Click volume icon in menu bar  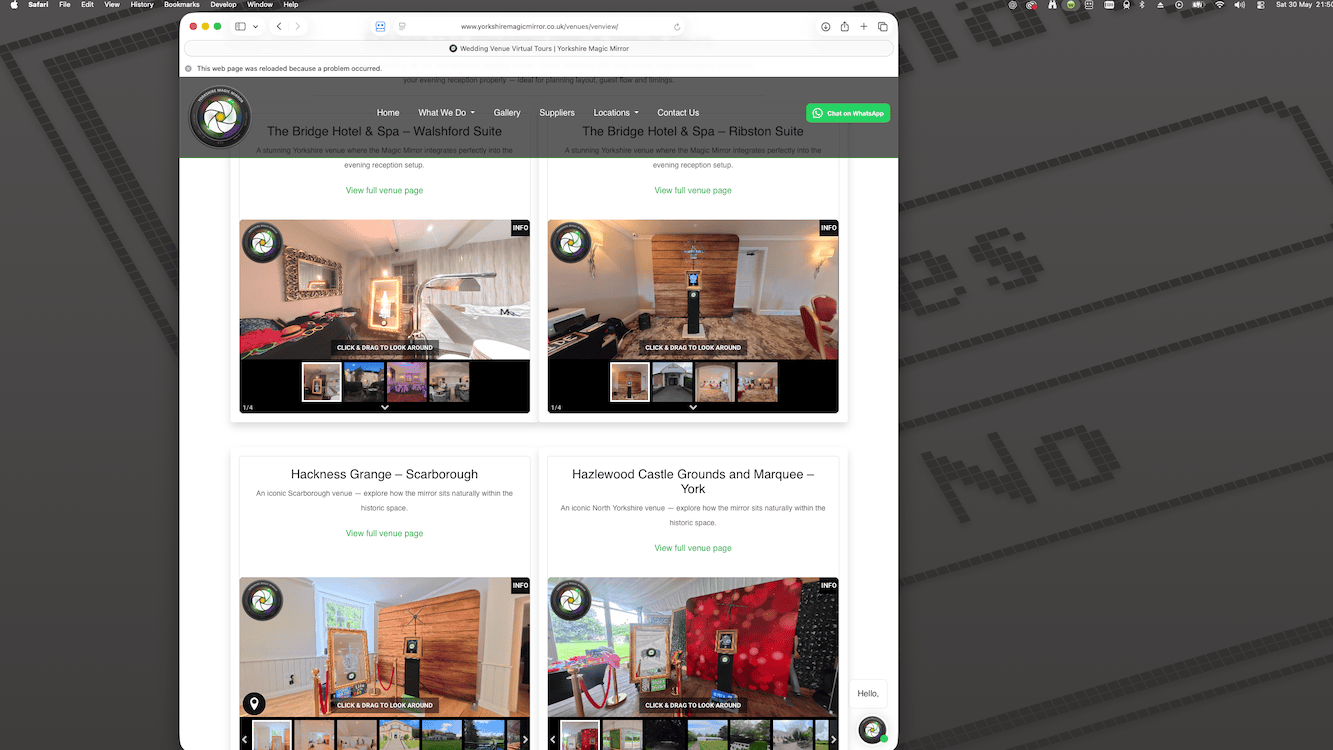point(1240,5)
